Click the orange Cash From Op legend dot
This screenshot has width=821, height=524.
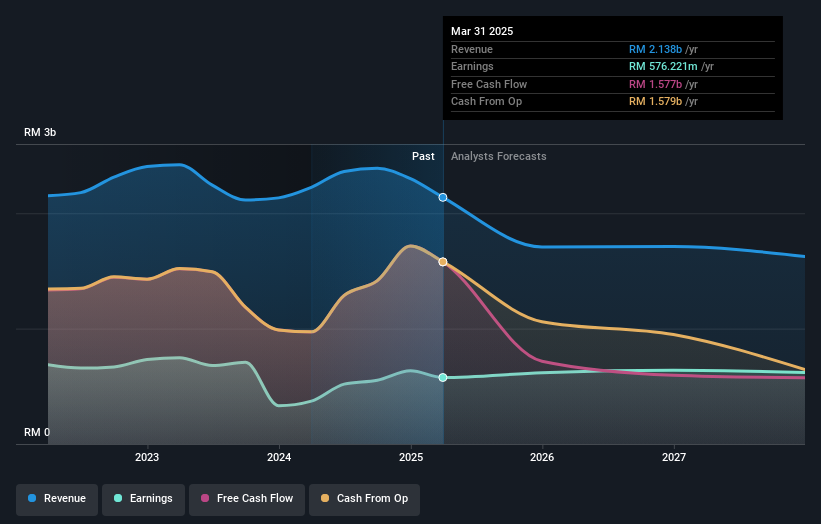(325, 498)
